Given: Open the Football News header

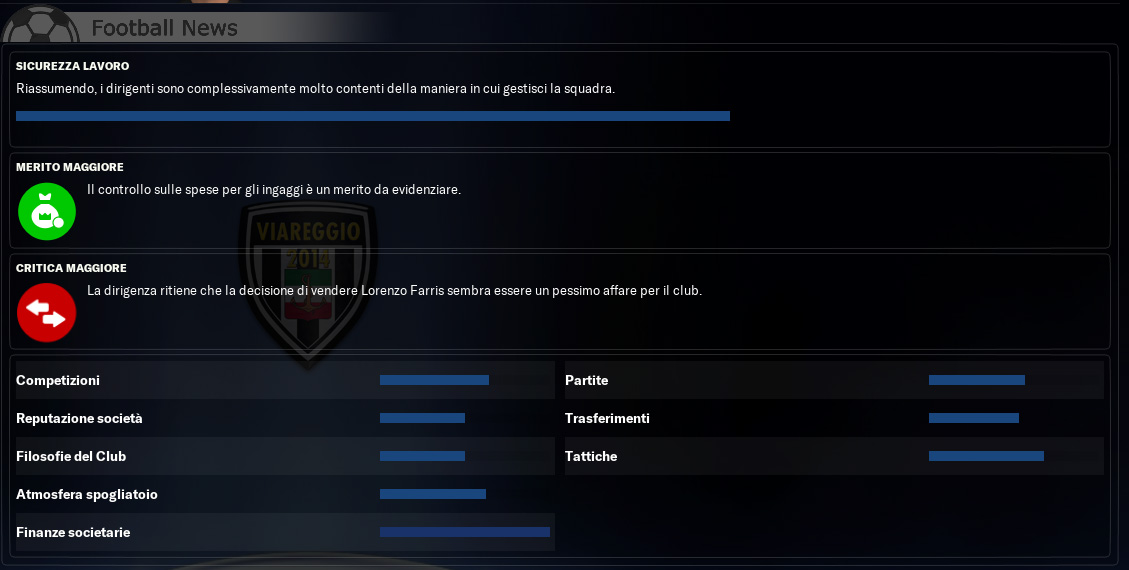Looking at the screenshot, I should tap(164, 27).
